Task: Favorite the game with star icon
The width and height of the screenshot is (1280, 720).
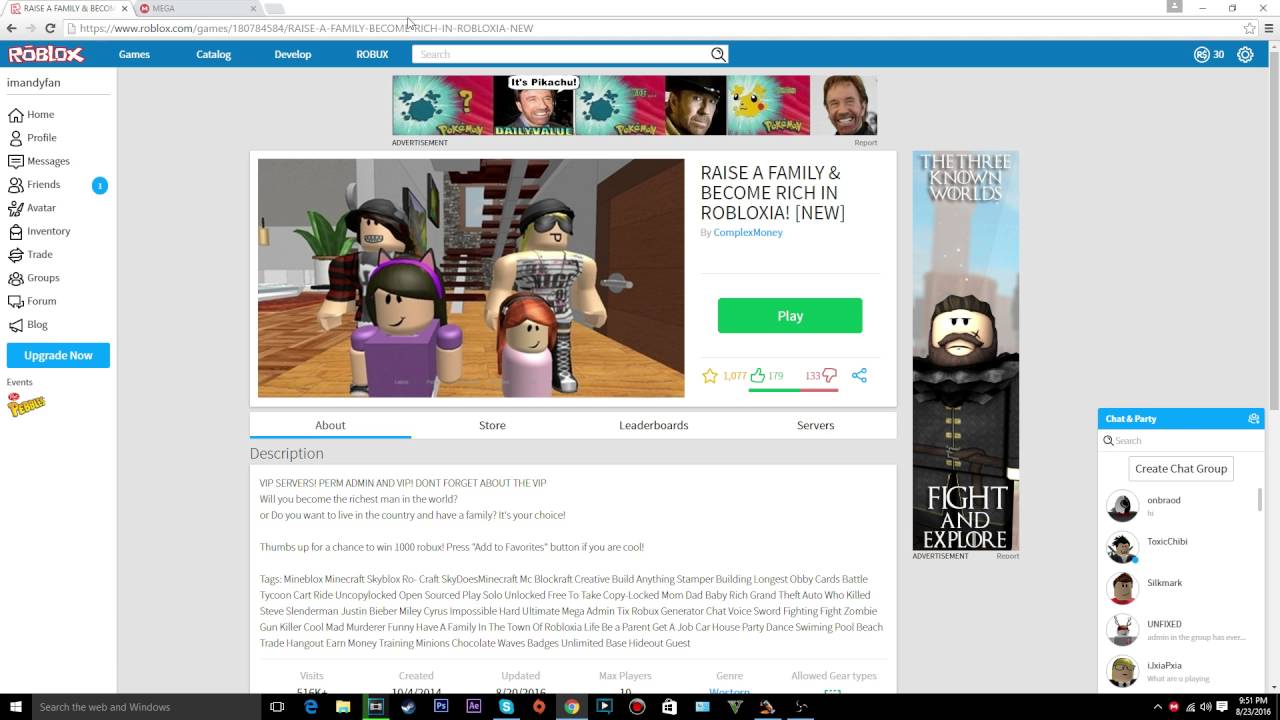Action: [710, 376]
